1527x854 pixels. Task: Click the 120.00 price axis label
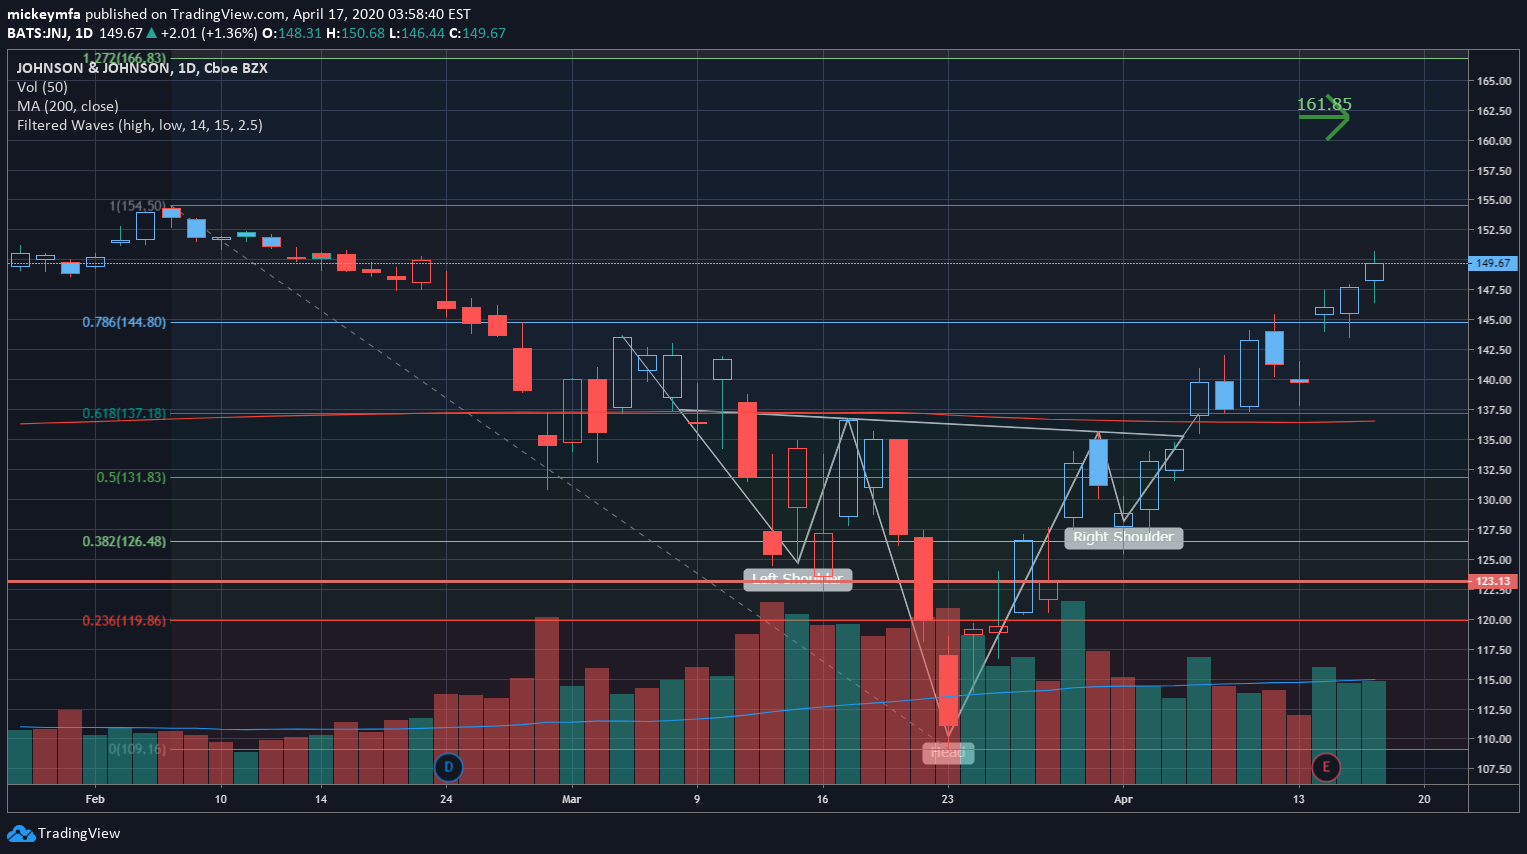click(1493, 620)
